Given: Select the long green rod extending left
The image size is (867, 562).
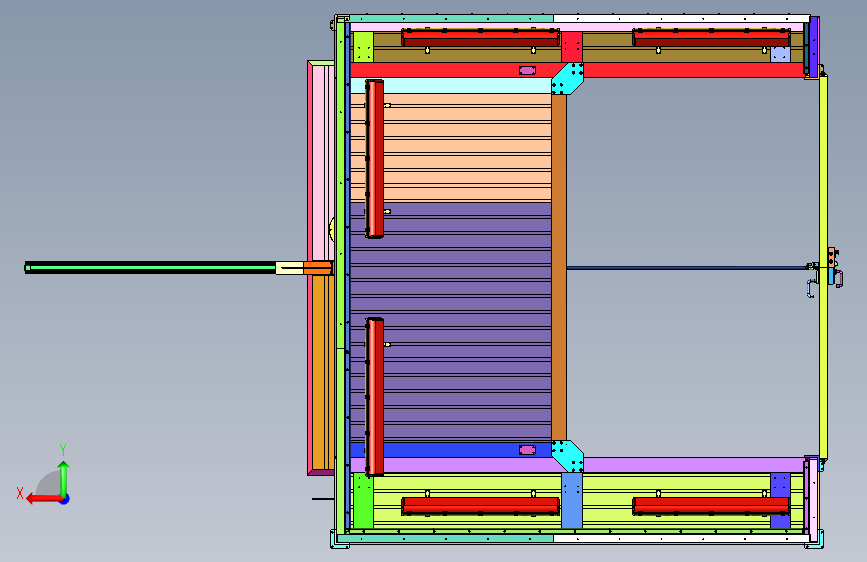Looking at the screenshot, I should 150,268.
